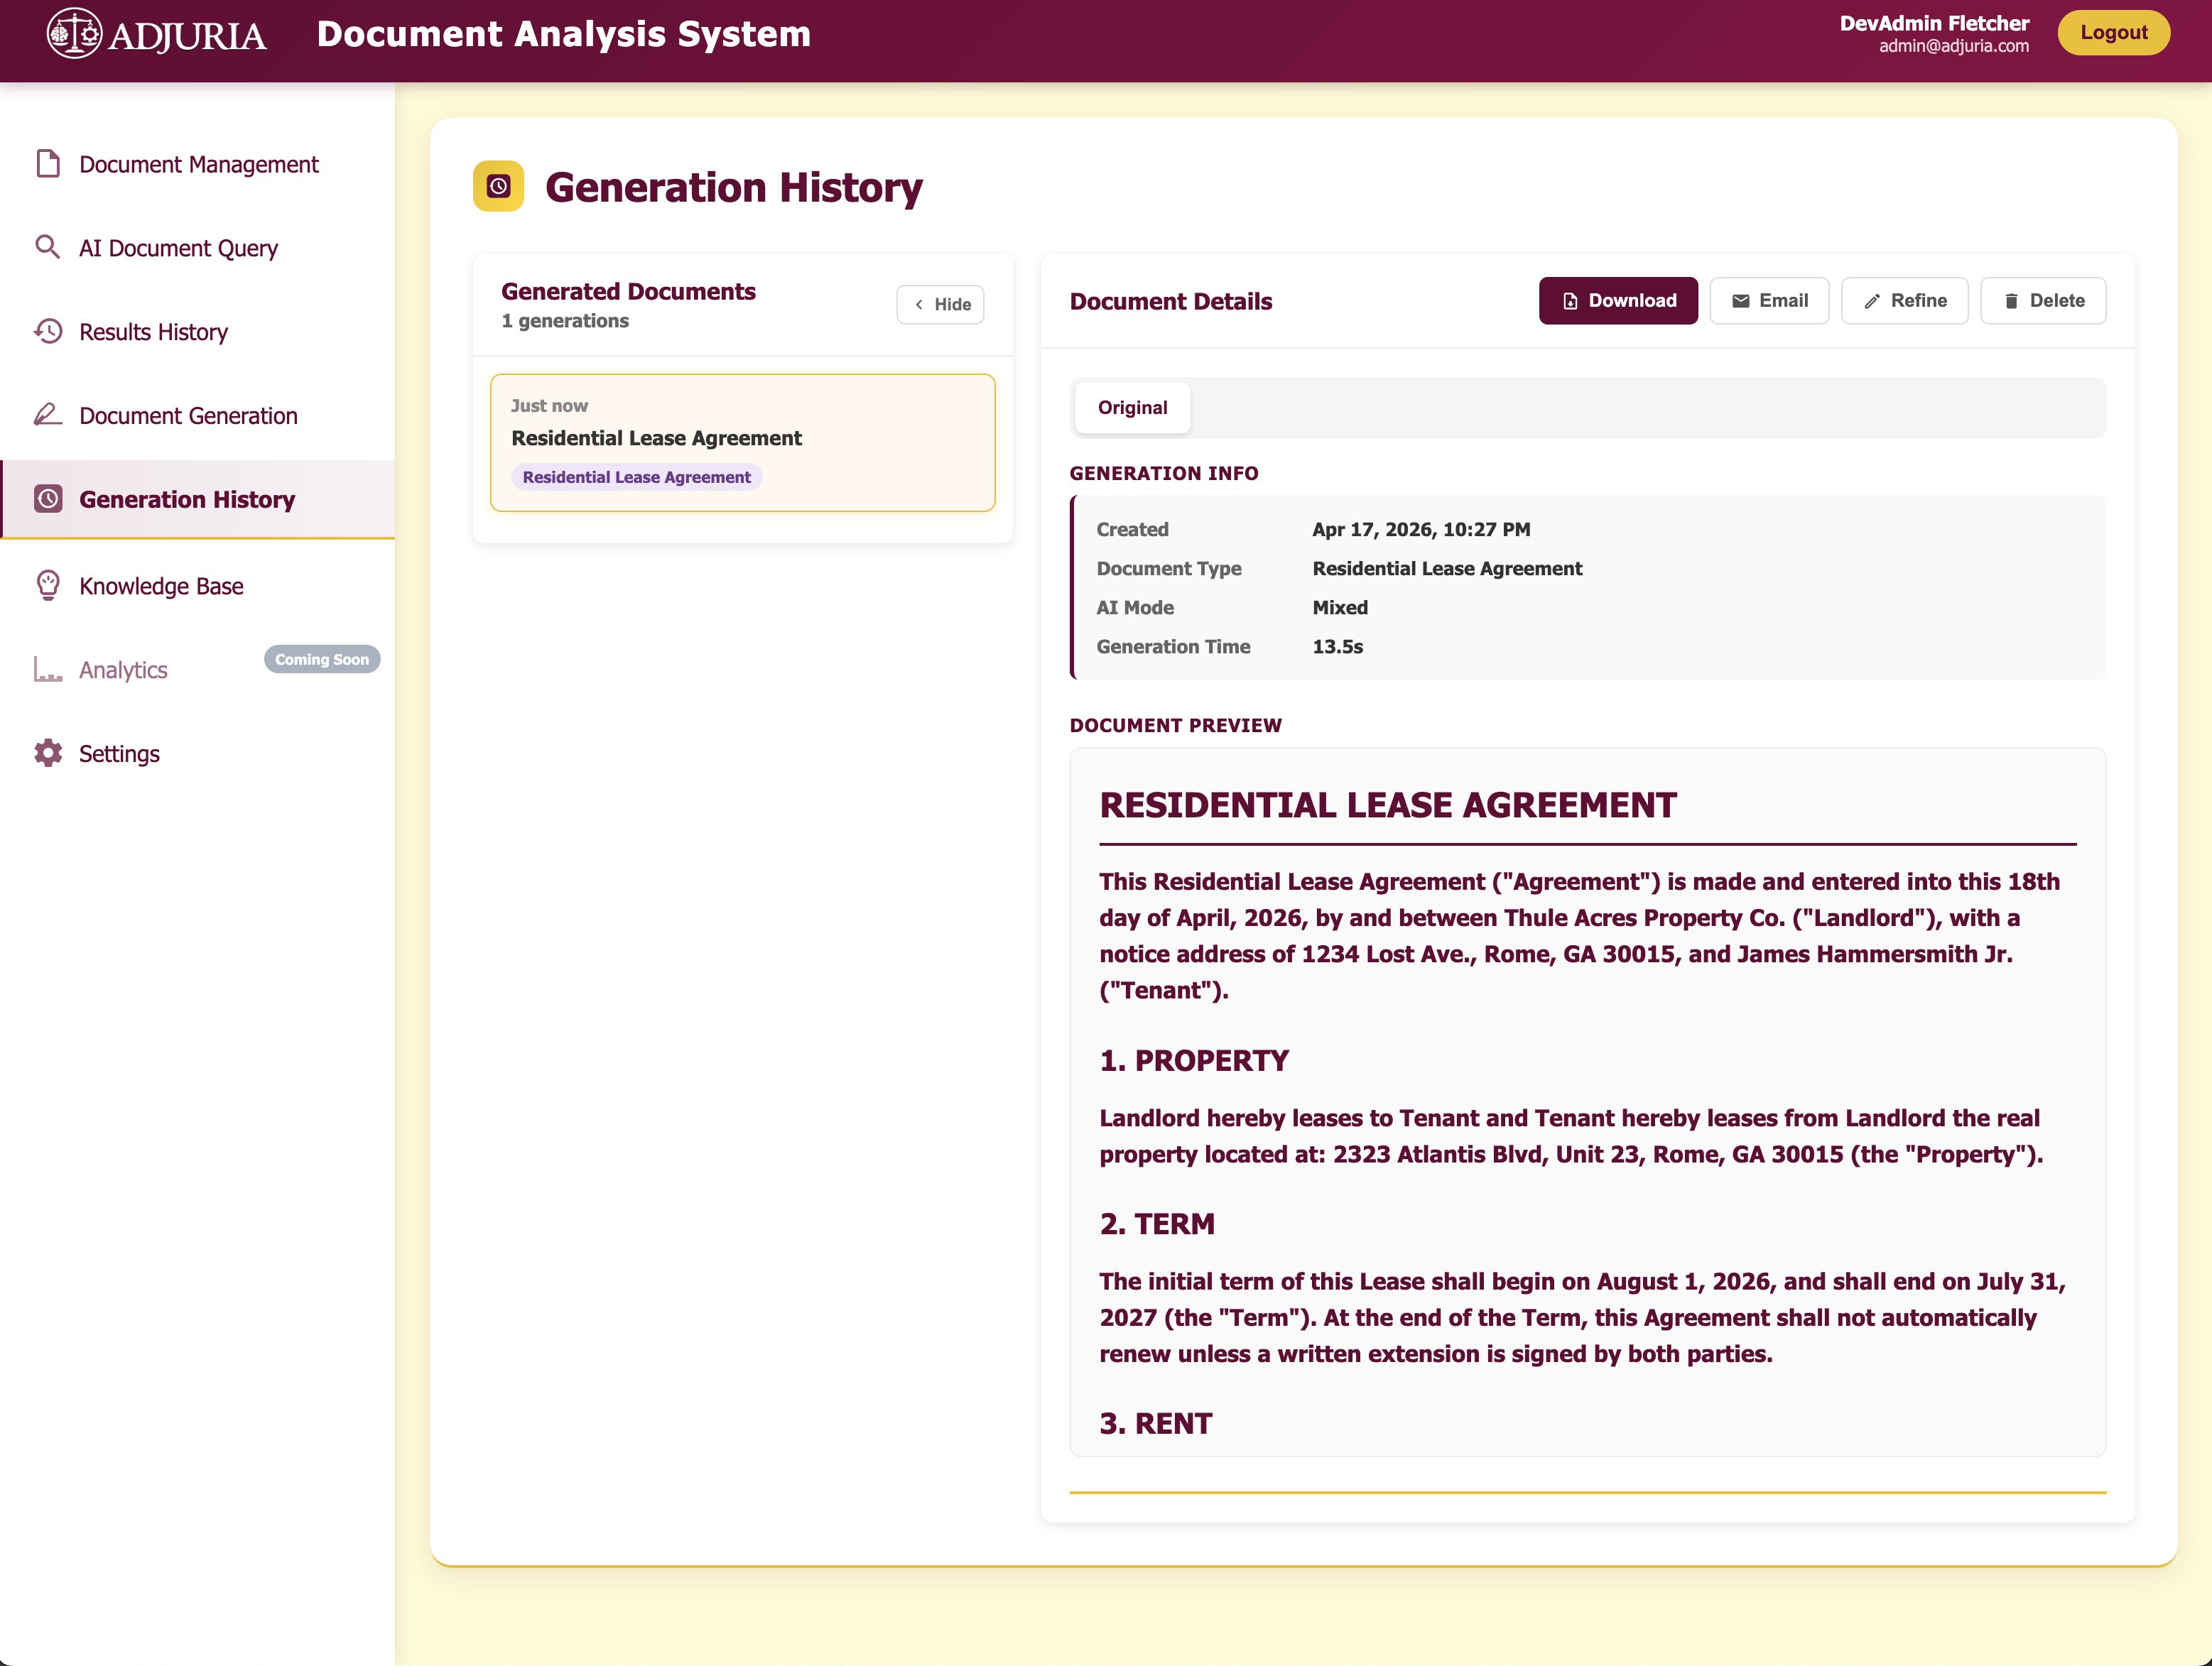
Task: Click the 2. TERM section heading
Action: [1157, 1224]
